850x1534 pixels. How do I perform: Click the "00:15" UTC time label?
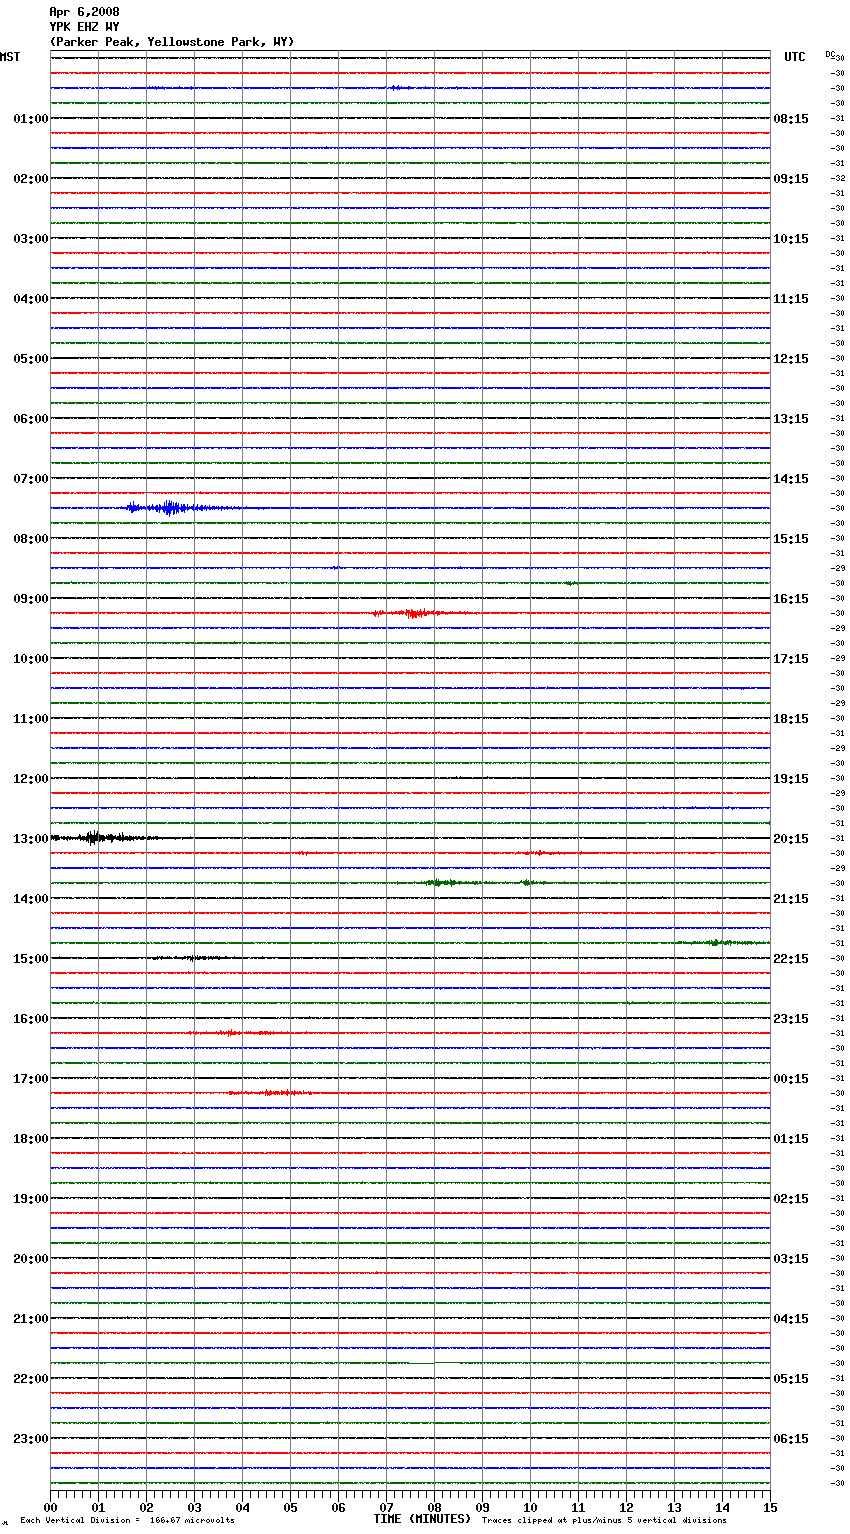(791, 1079)
